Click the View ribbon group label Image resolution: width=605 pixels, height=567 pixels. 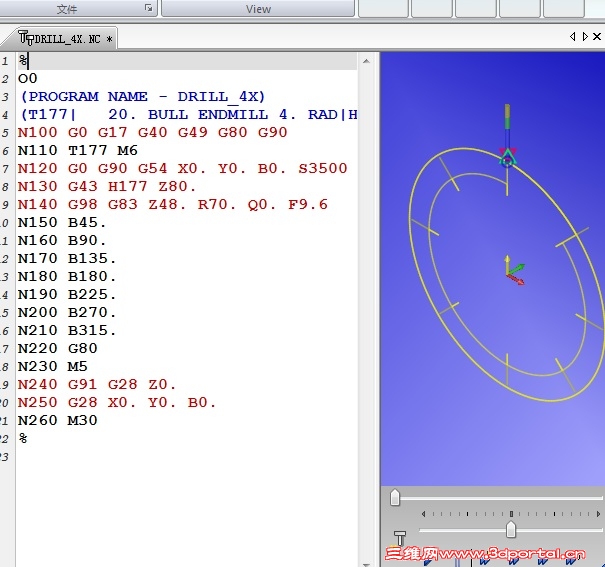[x=258, y=9]
